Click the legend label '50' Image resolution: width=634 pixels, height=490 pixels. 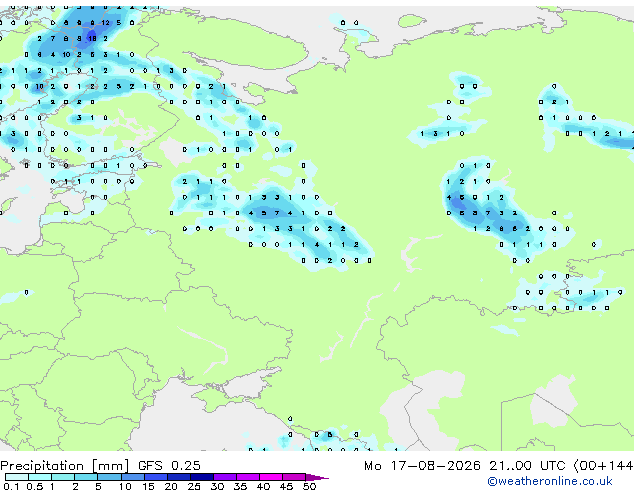click(309, 486)
